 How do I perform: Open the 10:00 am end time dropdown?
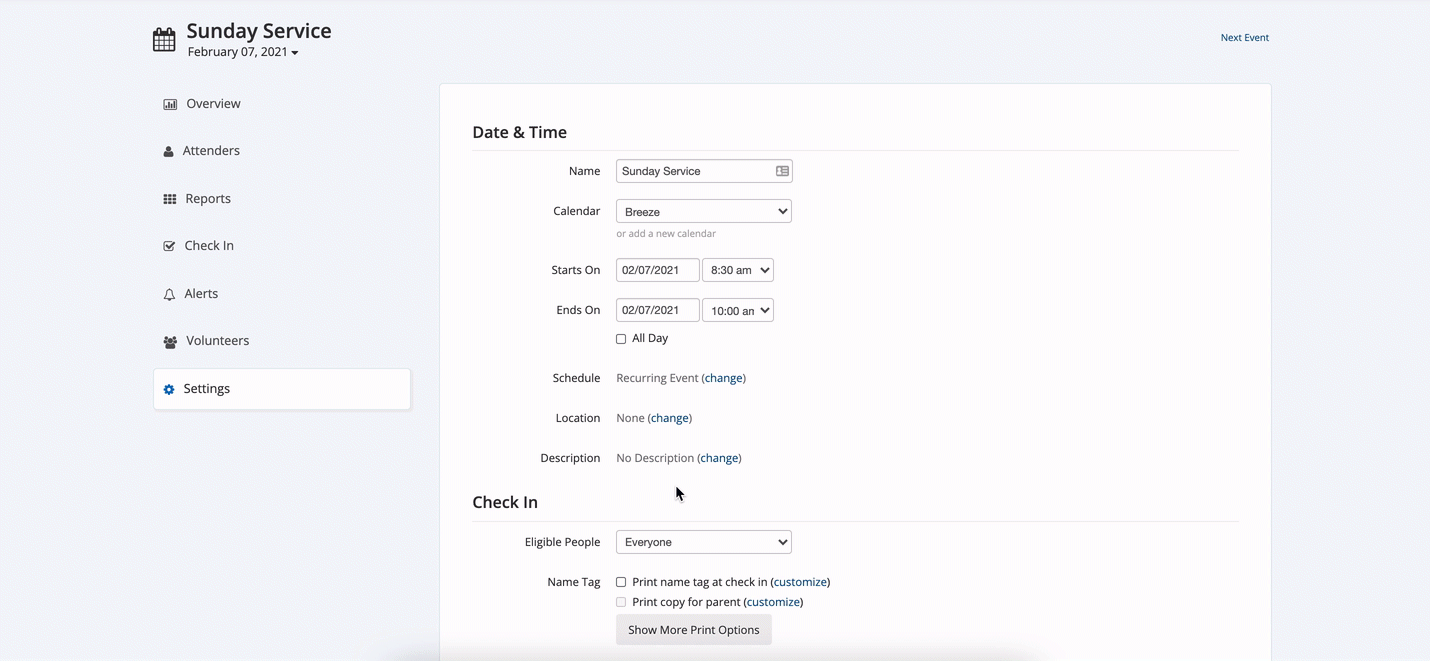point(738,310)
